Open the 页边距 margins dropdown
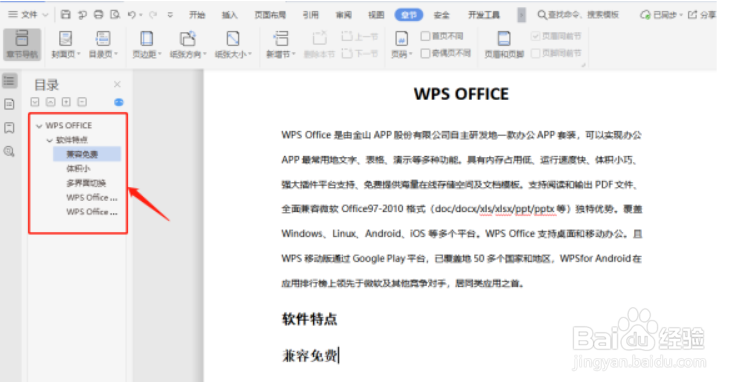This screenshot has width=747, height=388. point(147,44)
